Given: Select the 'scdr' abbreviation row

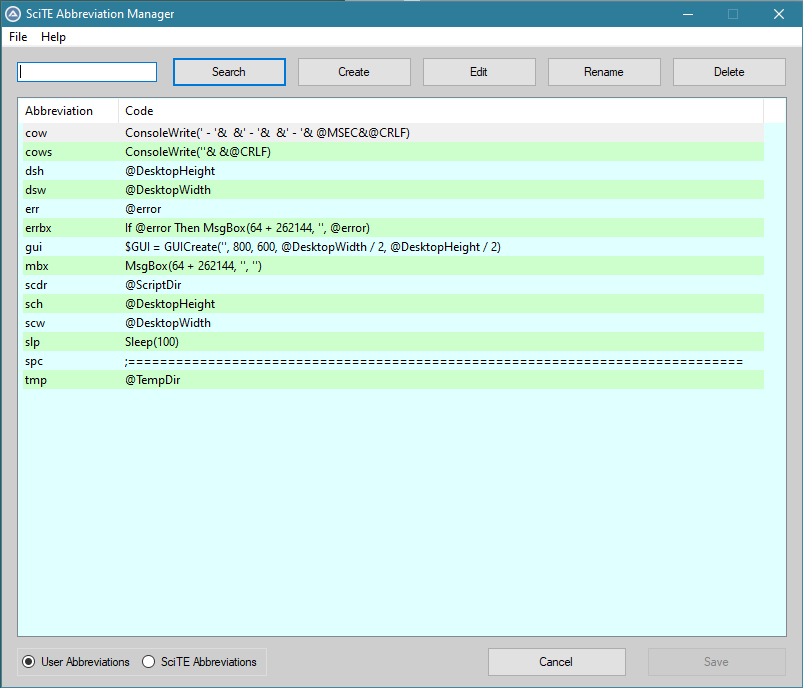Looking at the screenshot, I should [393, 285].
